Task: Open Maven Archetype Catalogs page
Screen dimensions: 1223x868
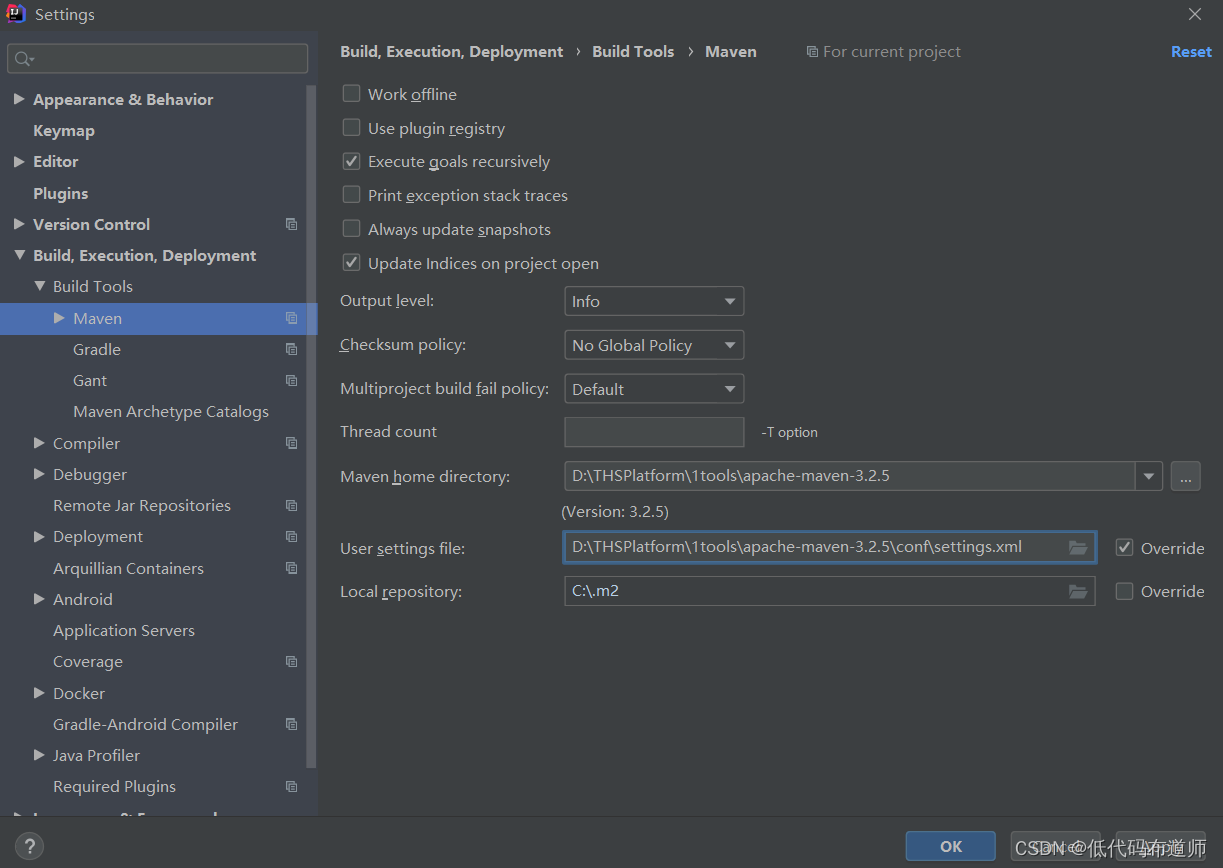Action: pos(171,411)
